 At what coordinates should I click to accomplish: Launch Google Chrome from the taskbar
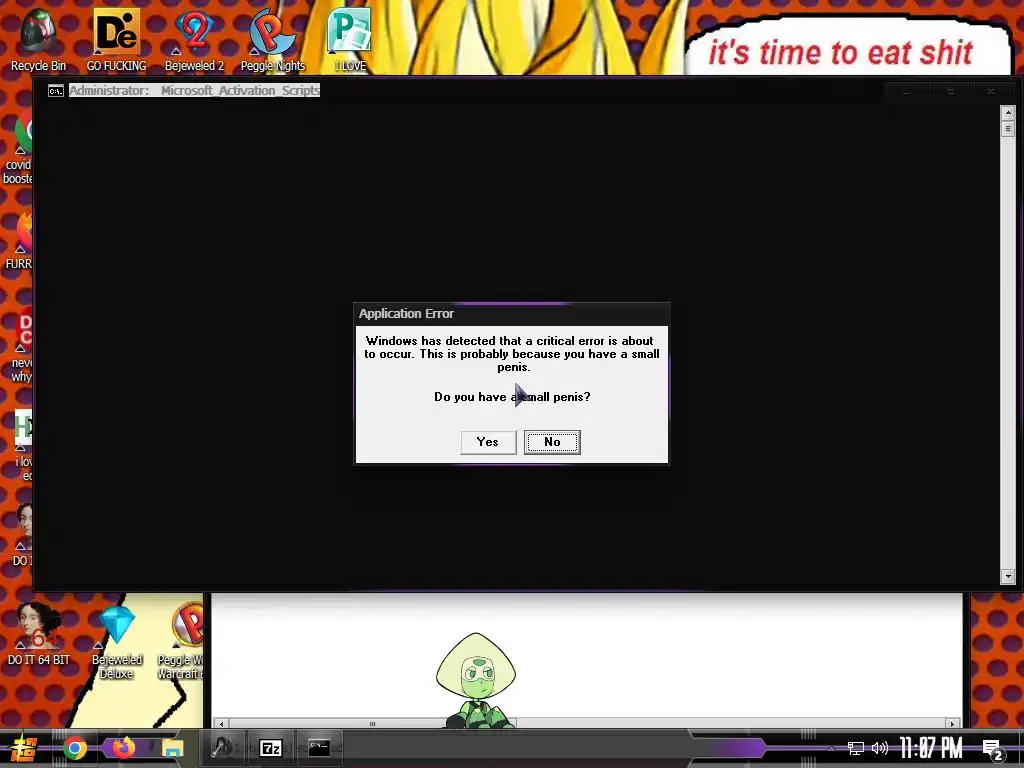pos(74,748)
